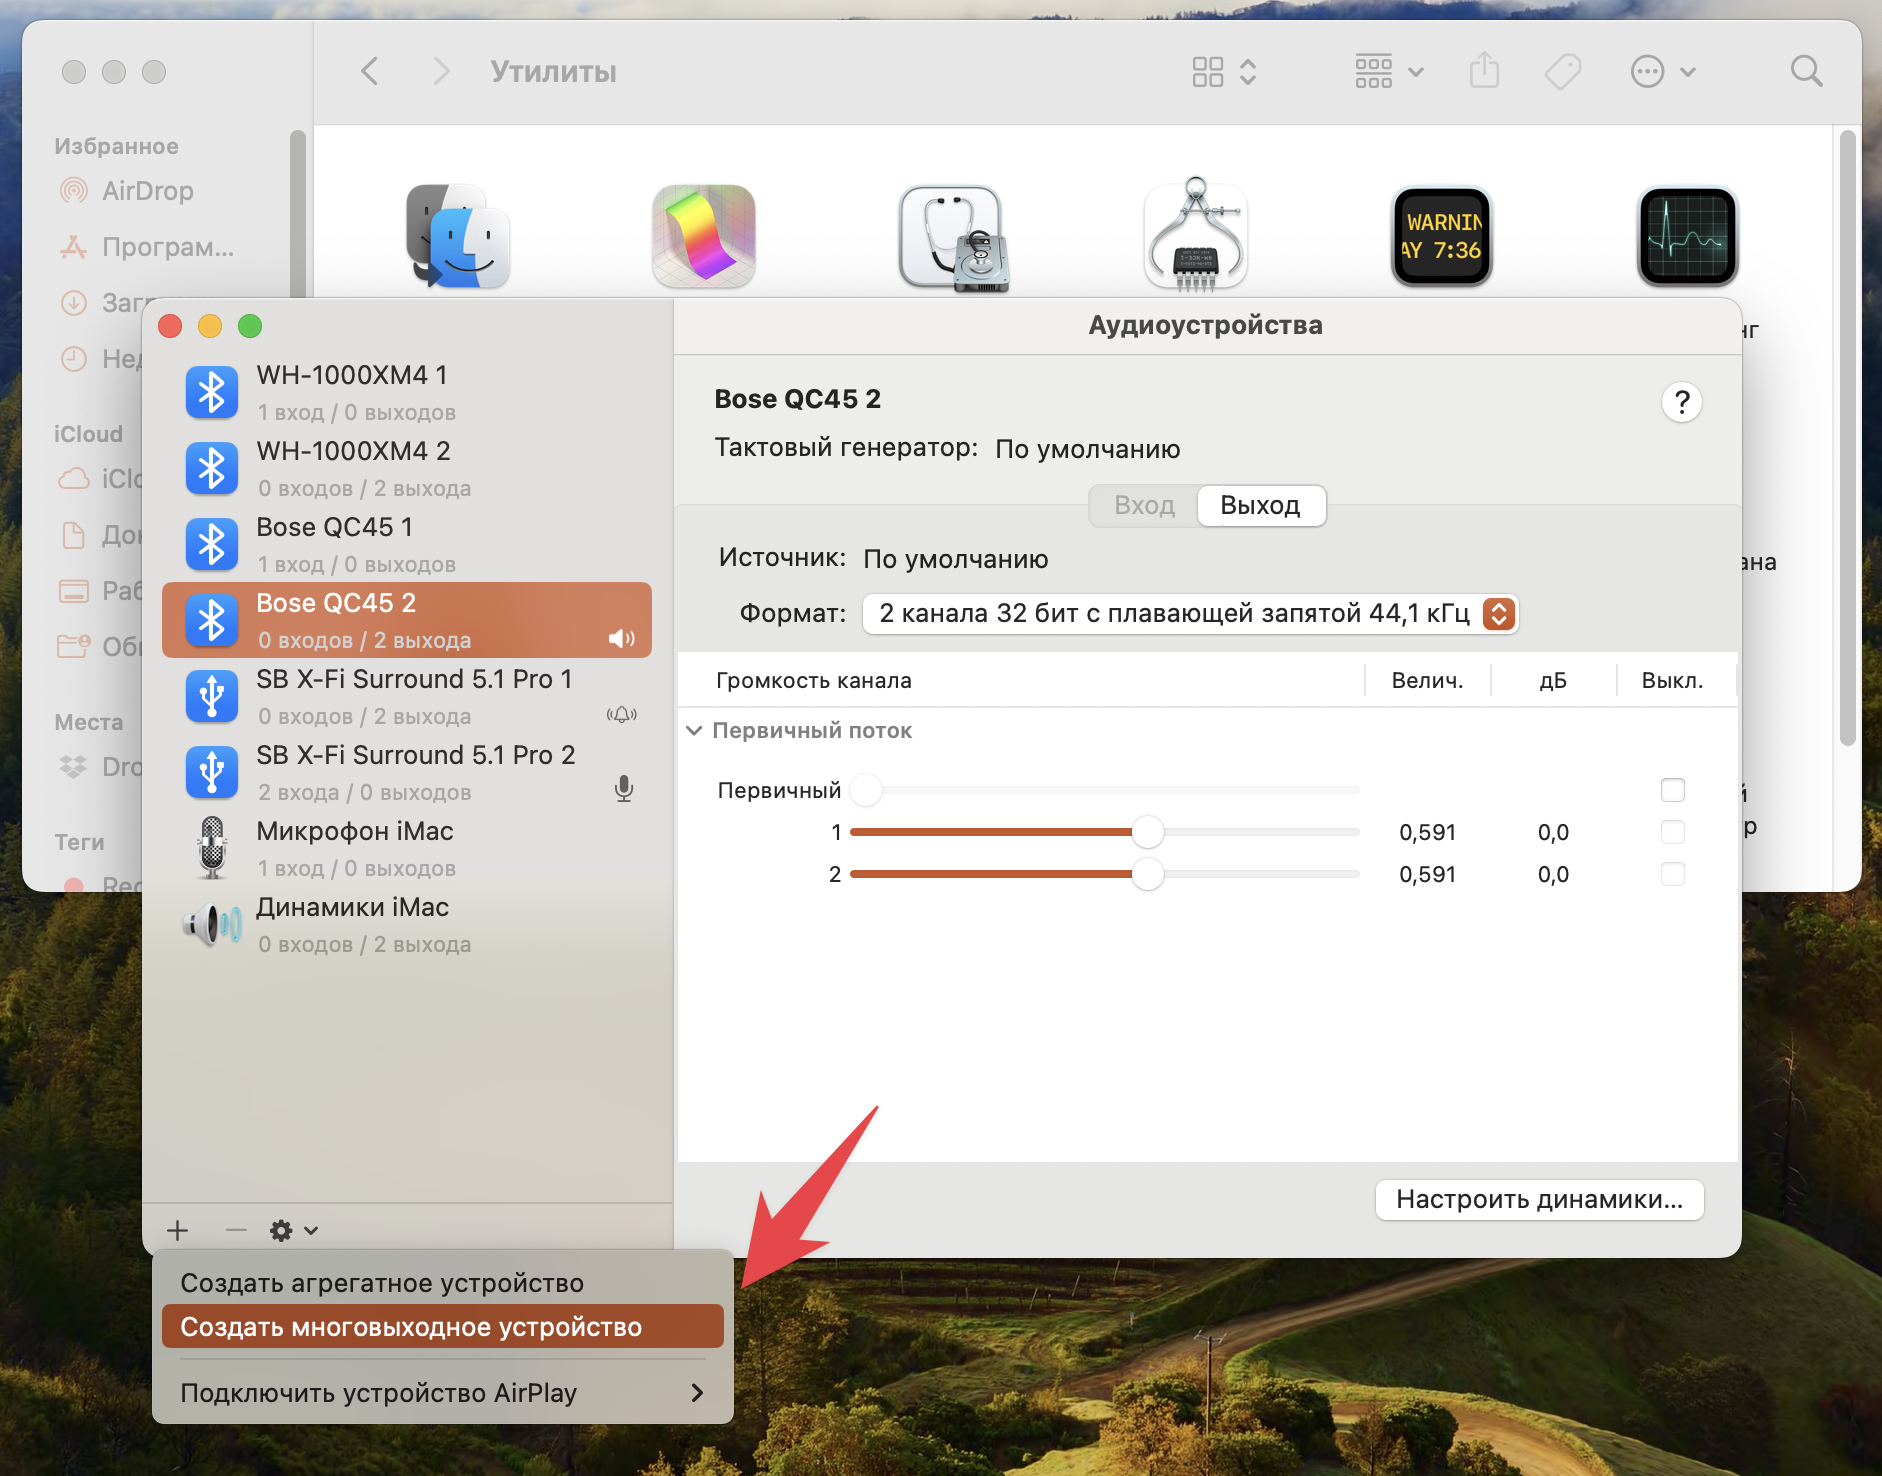
Task: Open Console app icon in Finder window
Action: pos(1442,236)
